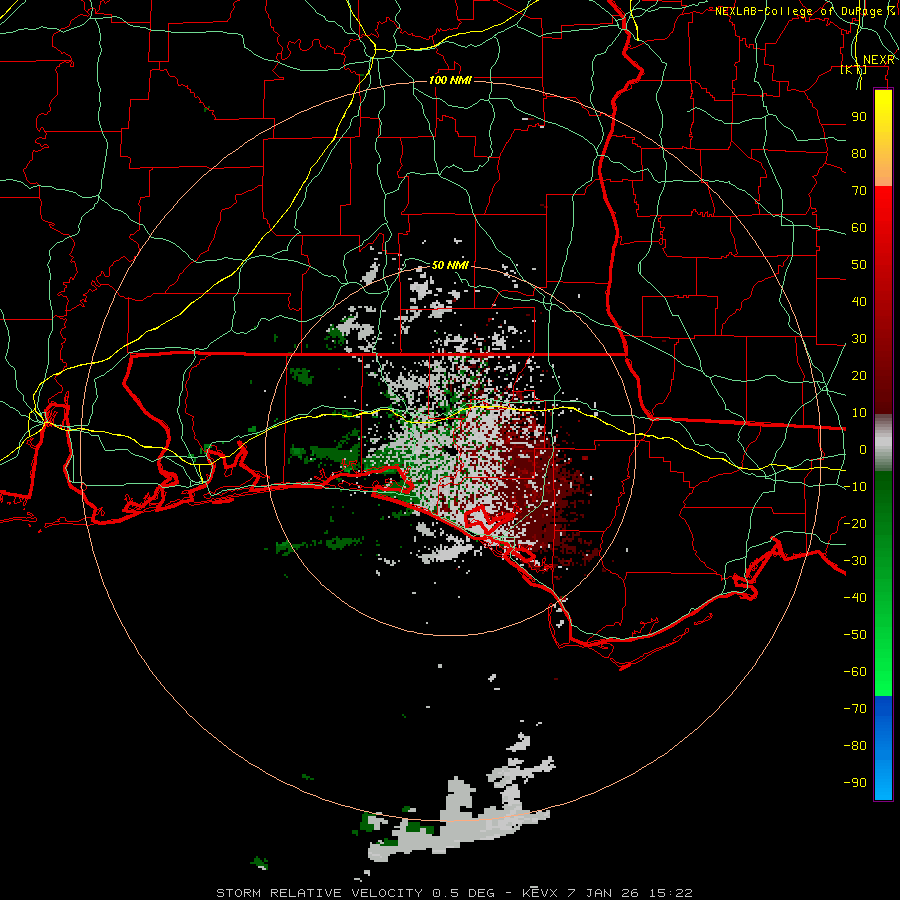Click the "KEVX" radar site identifier
Screen dimensions: 900x900
pyautogui.click(x=541, y=893)
